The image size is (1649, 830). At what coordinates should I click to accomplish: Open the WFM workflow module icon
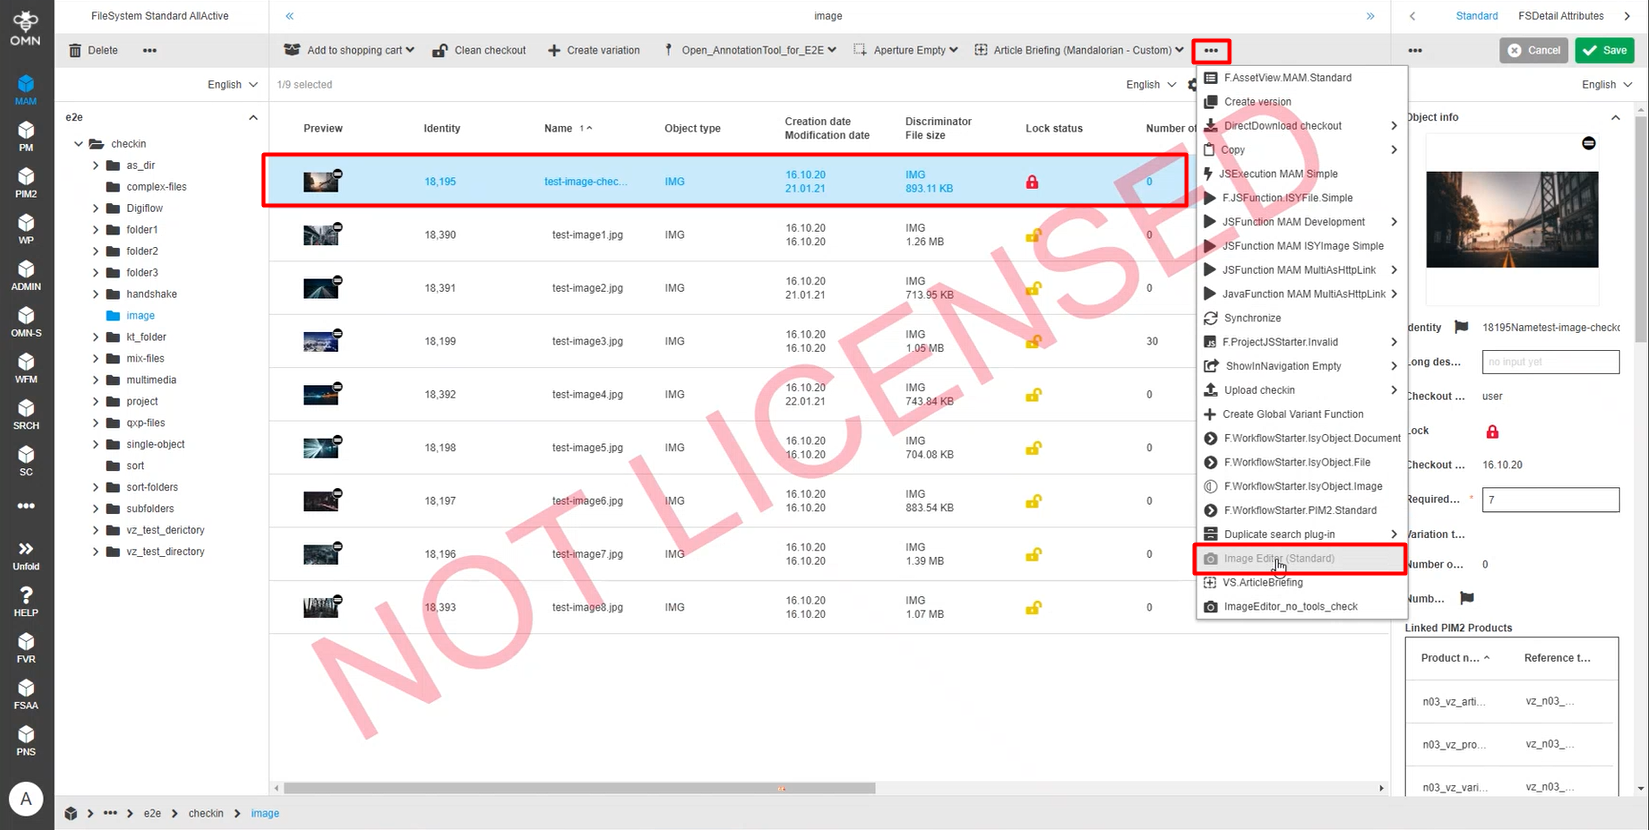(x=26, y=367)
